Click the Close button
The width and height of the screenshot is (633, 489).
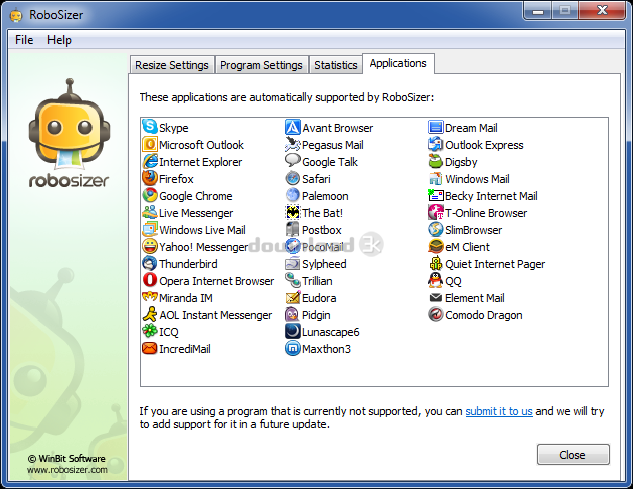point(573,455)
